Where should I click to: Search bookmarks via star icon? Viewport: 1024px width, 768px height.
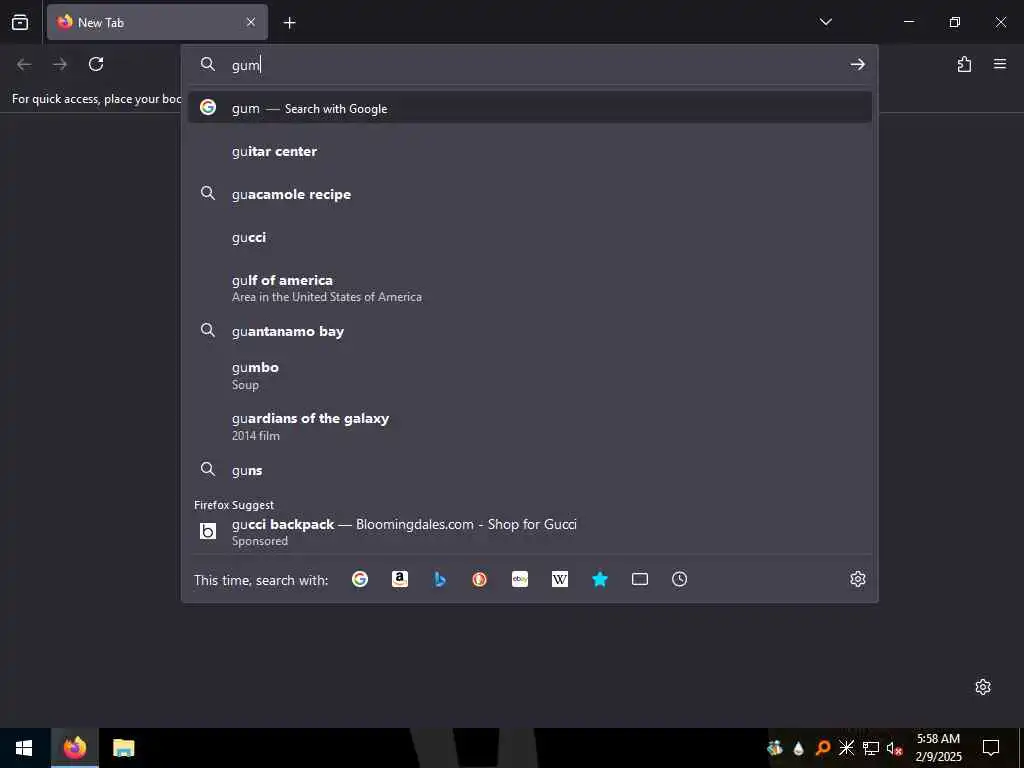[600, 579]
